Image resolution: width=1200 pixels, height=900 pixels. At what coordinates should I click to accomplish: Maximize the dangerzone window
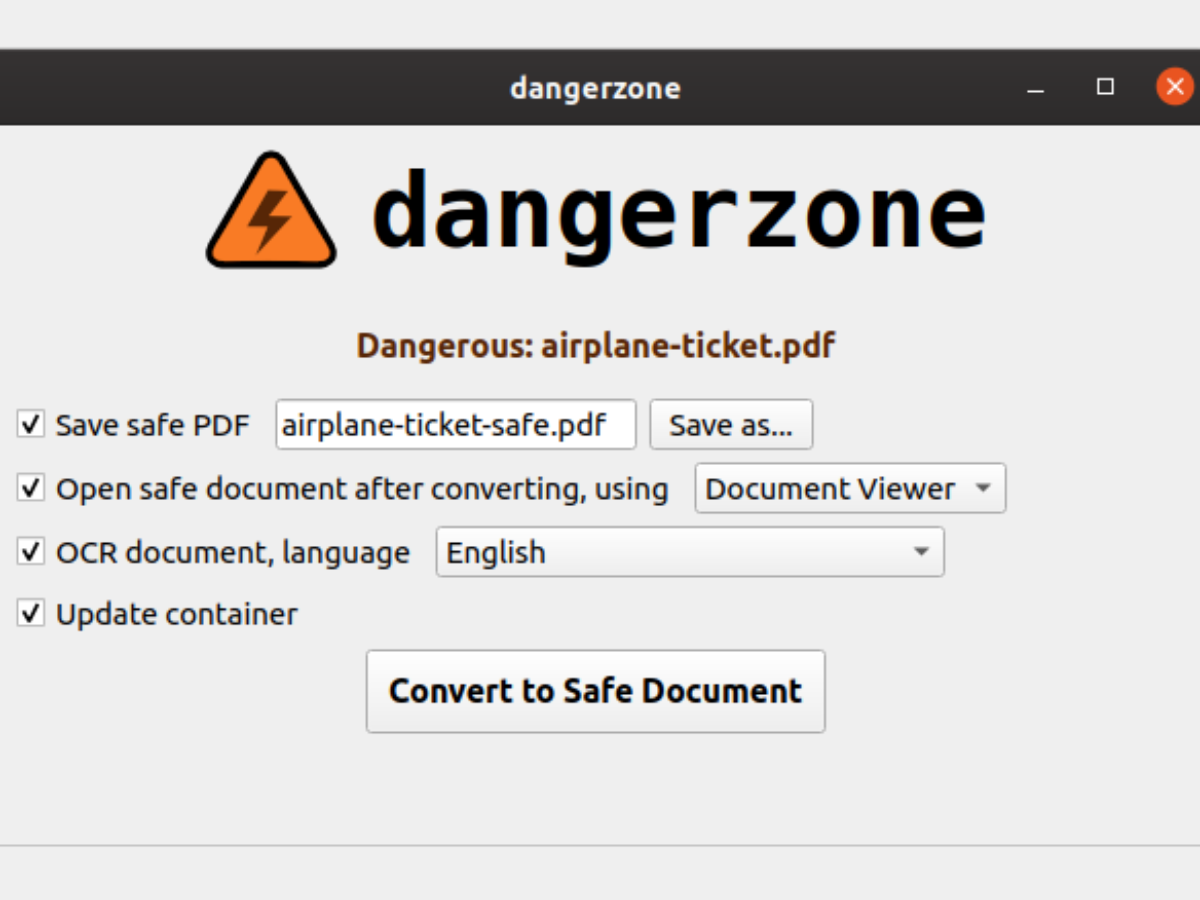pyautogui.click(x=1105, y=87)
